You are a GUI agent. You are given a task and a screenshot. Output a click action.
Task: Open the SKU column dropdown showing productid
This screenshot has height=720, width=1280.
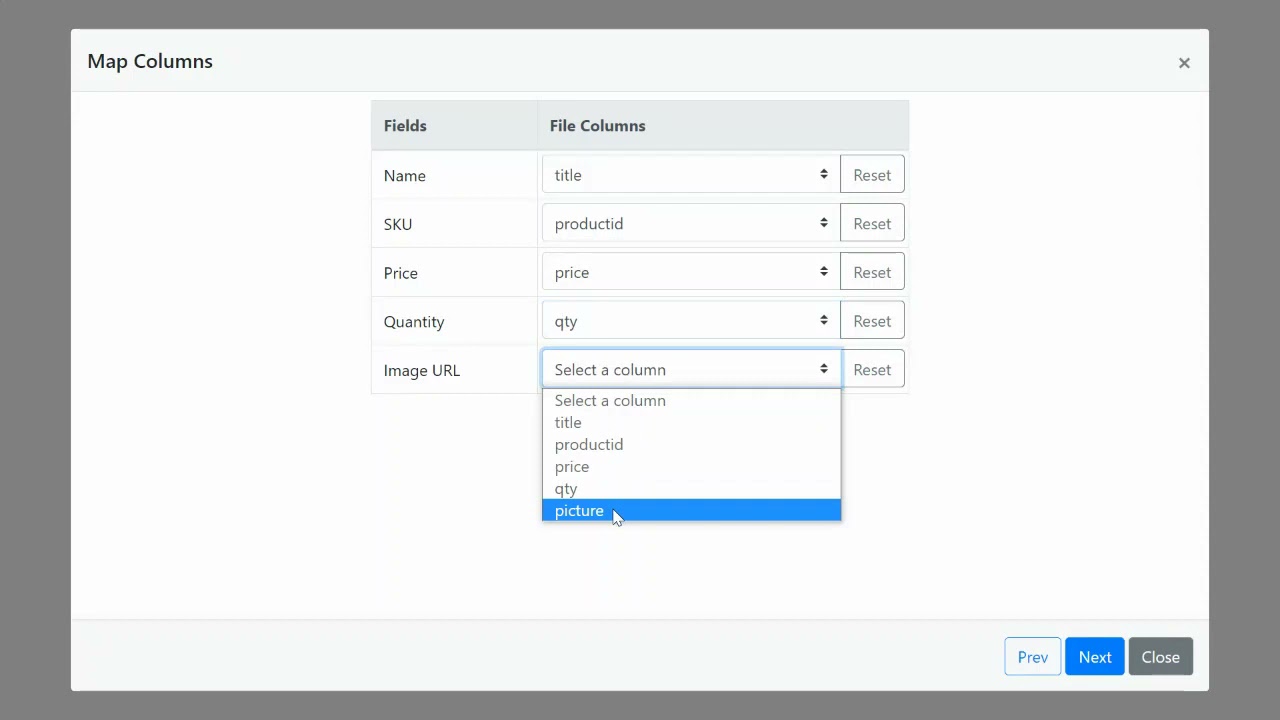pos(691,224)
